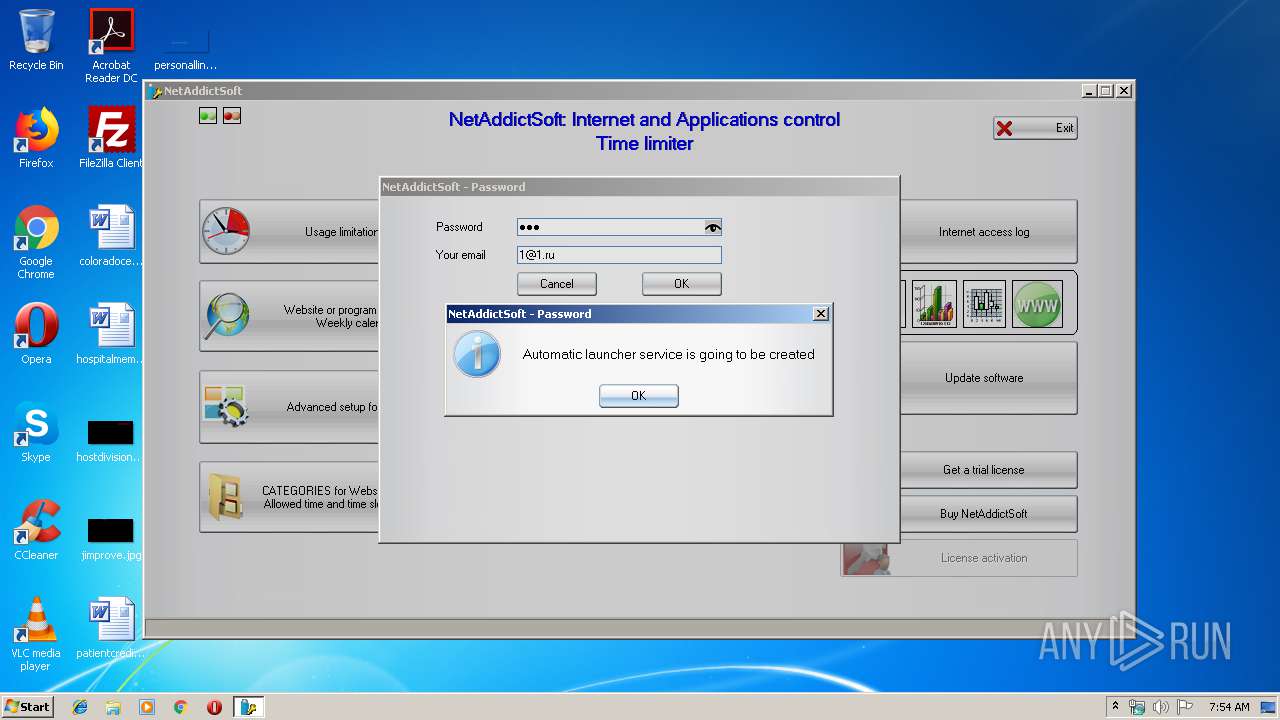1280x720 pixels.
Task: Launch Chrome from taskbar
Action: tap(180, 707)
